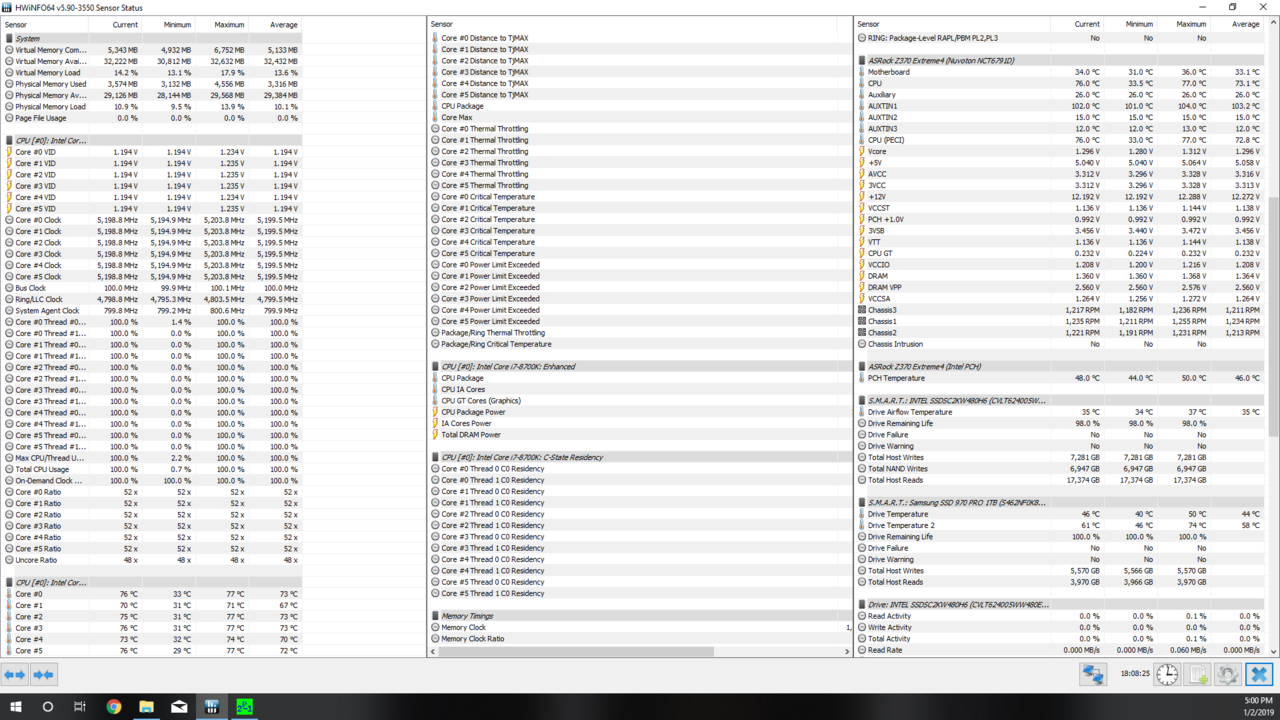Select the System group header row
The image size is (1280, 720).
click(x=151, y=38)
